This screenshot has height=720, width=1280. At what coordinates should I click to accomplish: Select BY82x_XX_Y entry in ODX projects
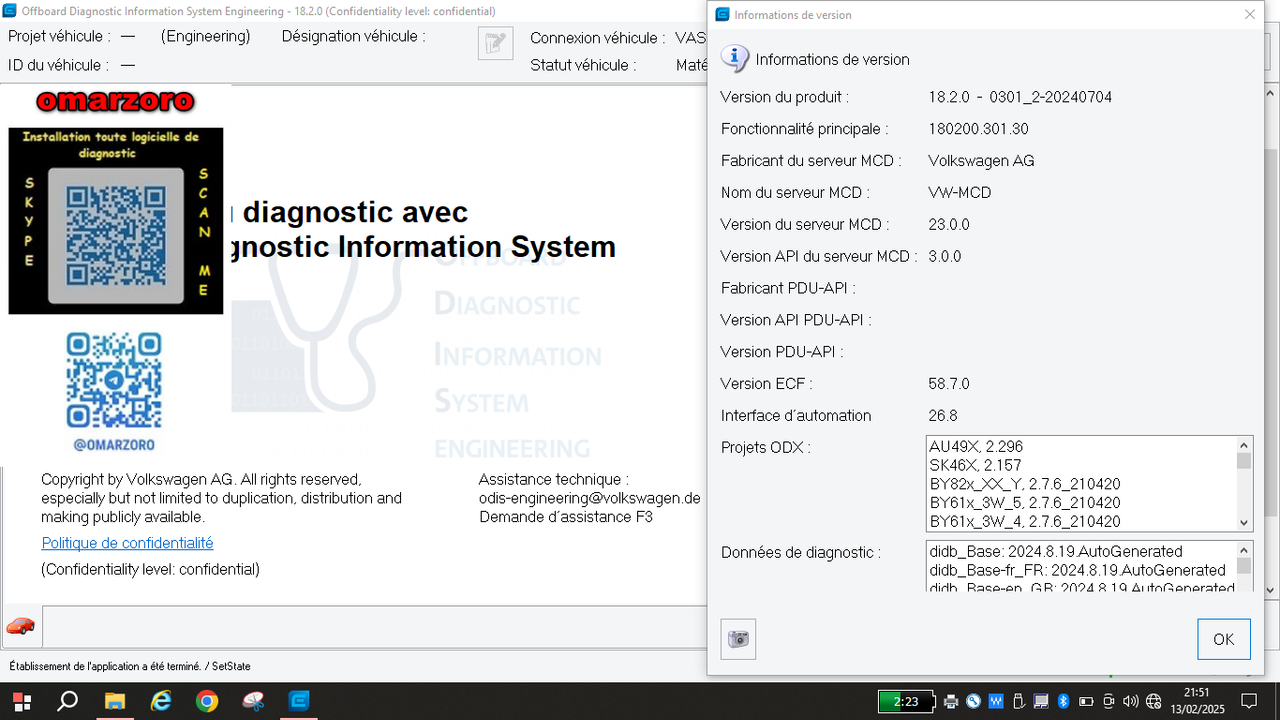click(x=1082, y=484)
